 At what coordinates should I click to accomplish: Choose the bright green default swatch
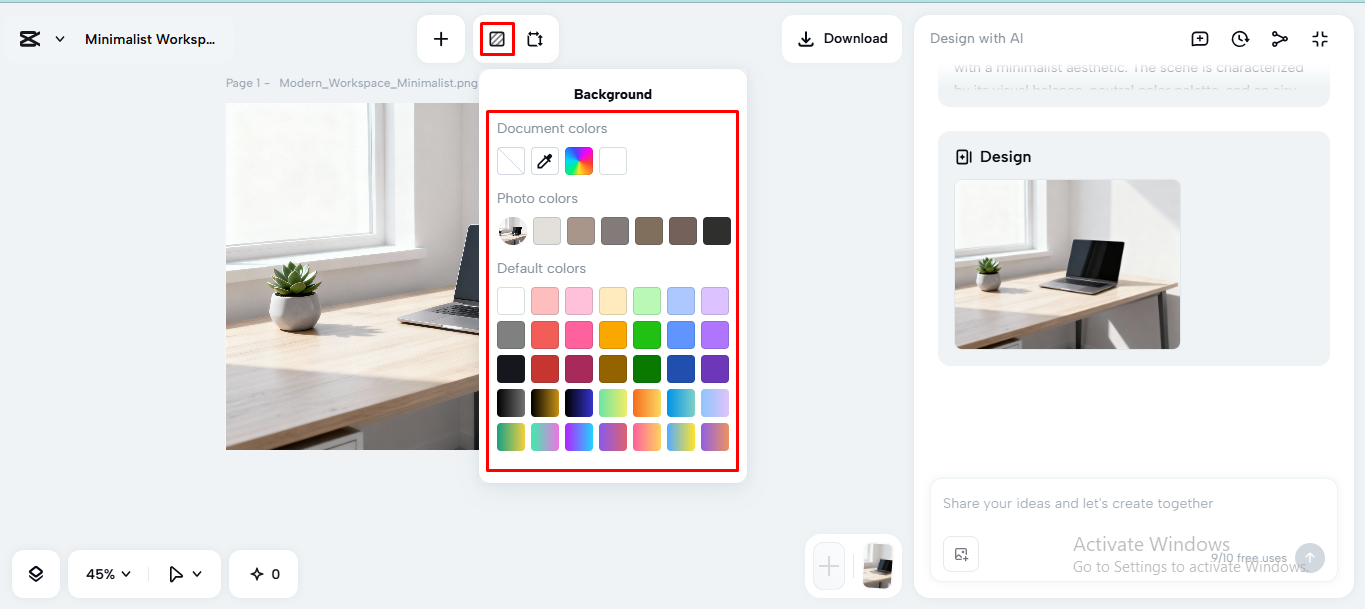tap(647, 335)
